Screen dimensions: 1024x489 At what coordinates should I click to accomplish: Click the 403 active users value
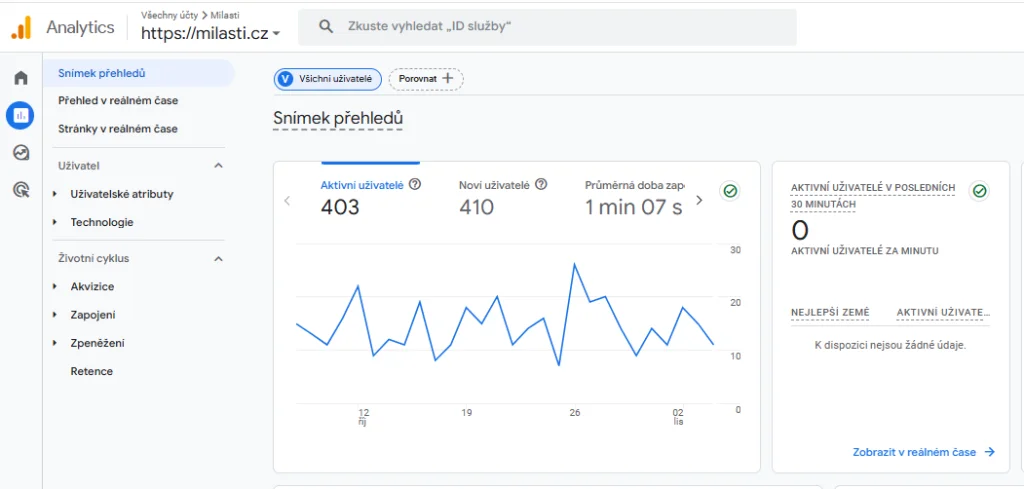click(340, 208)
